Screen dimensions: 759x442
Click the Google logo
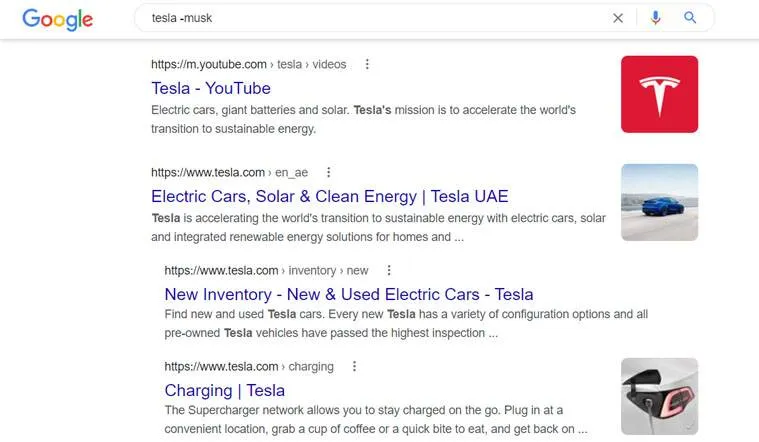coord(58,19)
